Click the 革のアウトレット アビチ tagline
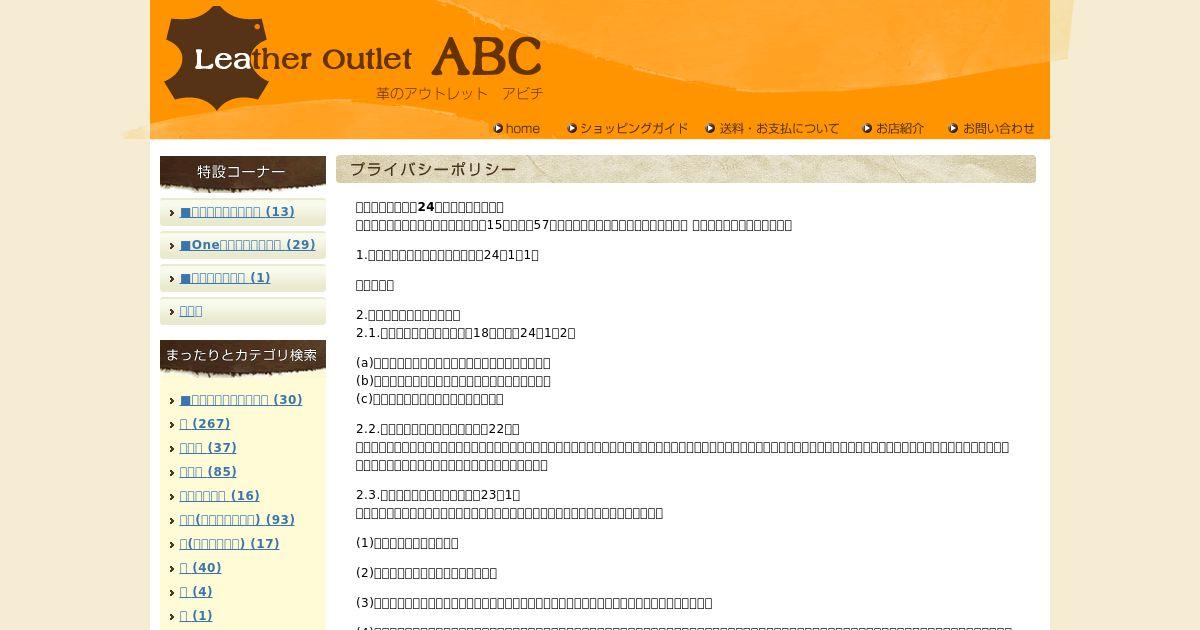This screenshot has height=630, width=1200. tap(460, 93)
